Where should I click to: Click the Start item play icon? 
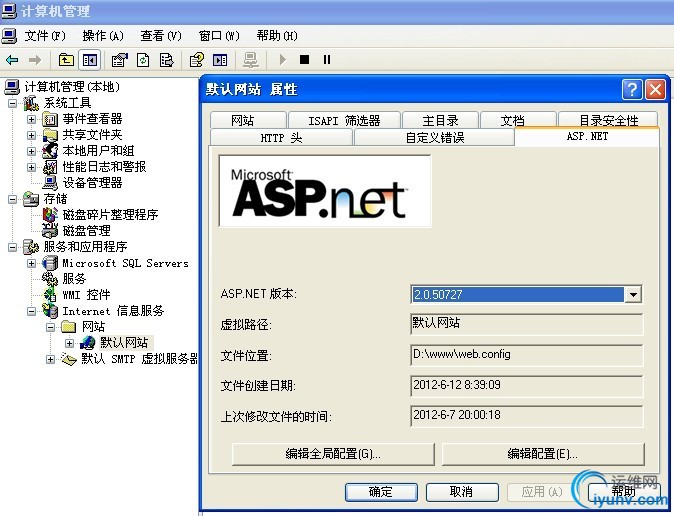point(282,60)
